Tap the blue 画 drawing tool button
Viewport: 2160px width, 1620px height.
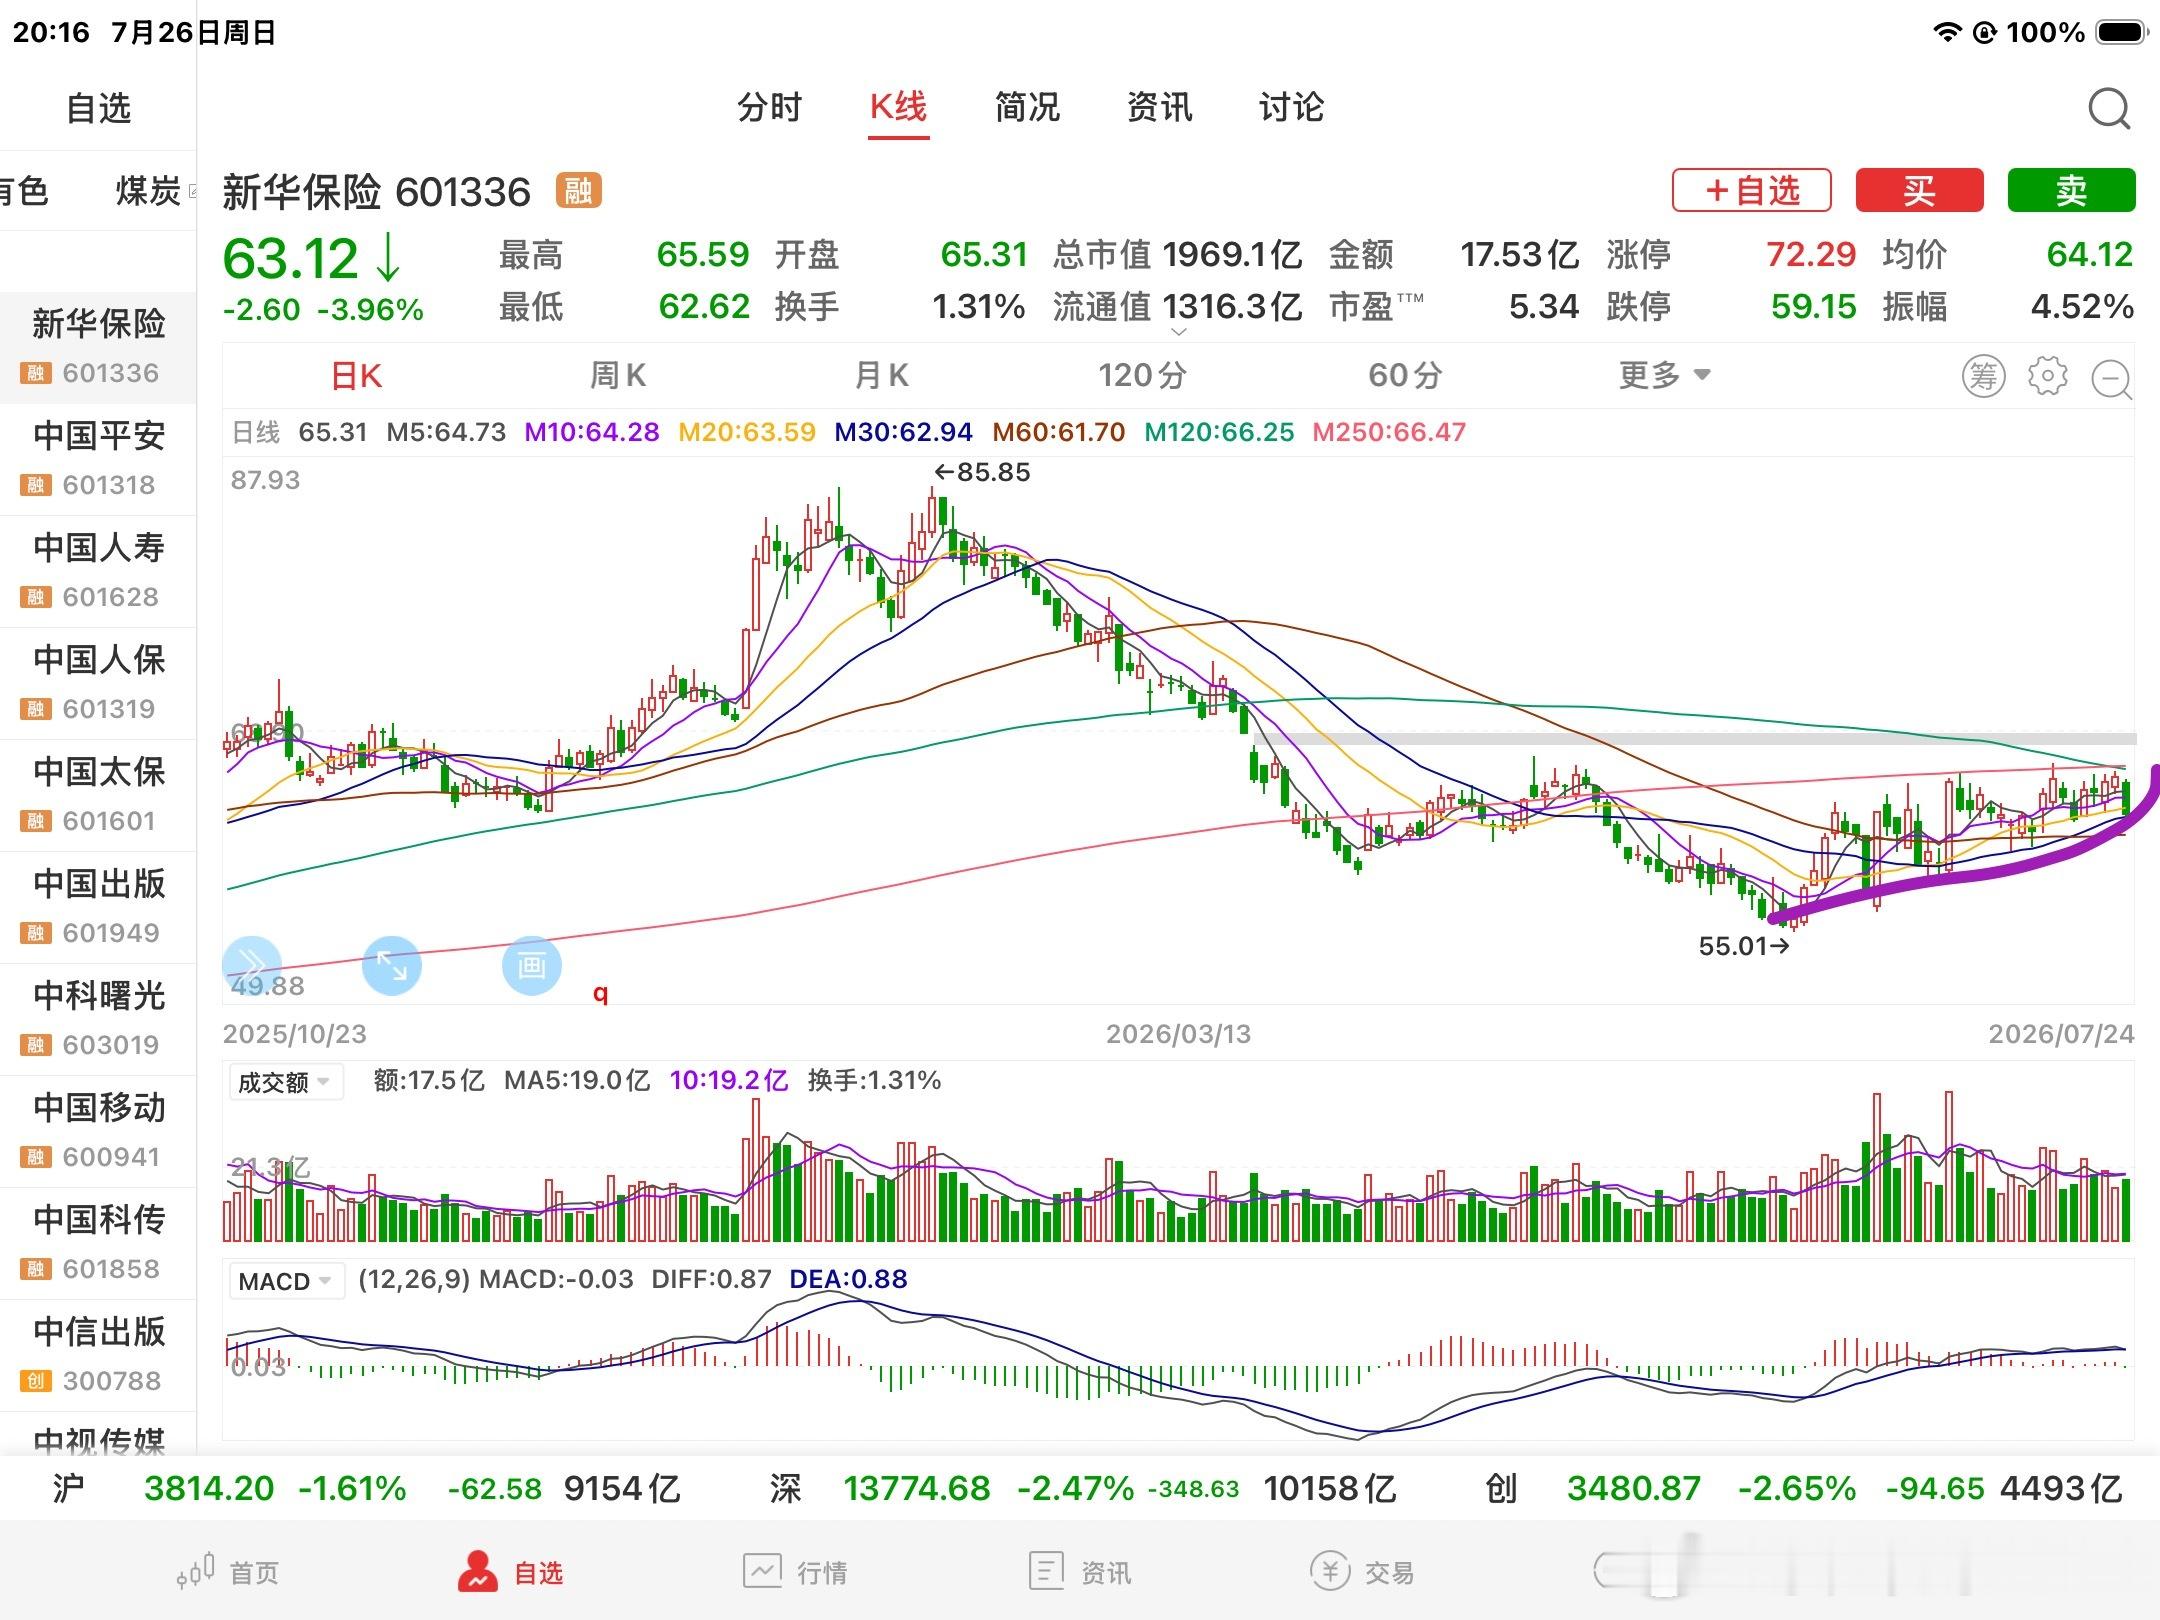click(x=531, y=965)
